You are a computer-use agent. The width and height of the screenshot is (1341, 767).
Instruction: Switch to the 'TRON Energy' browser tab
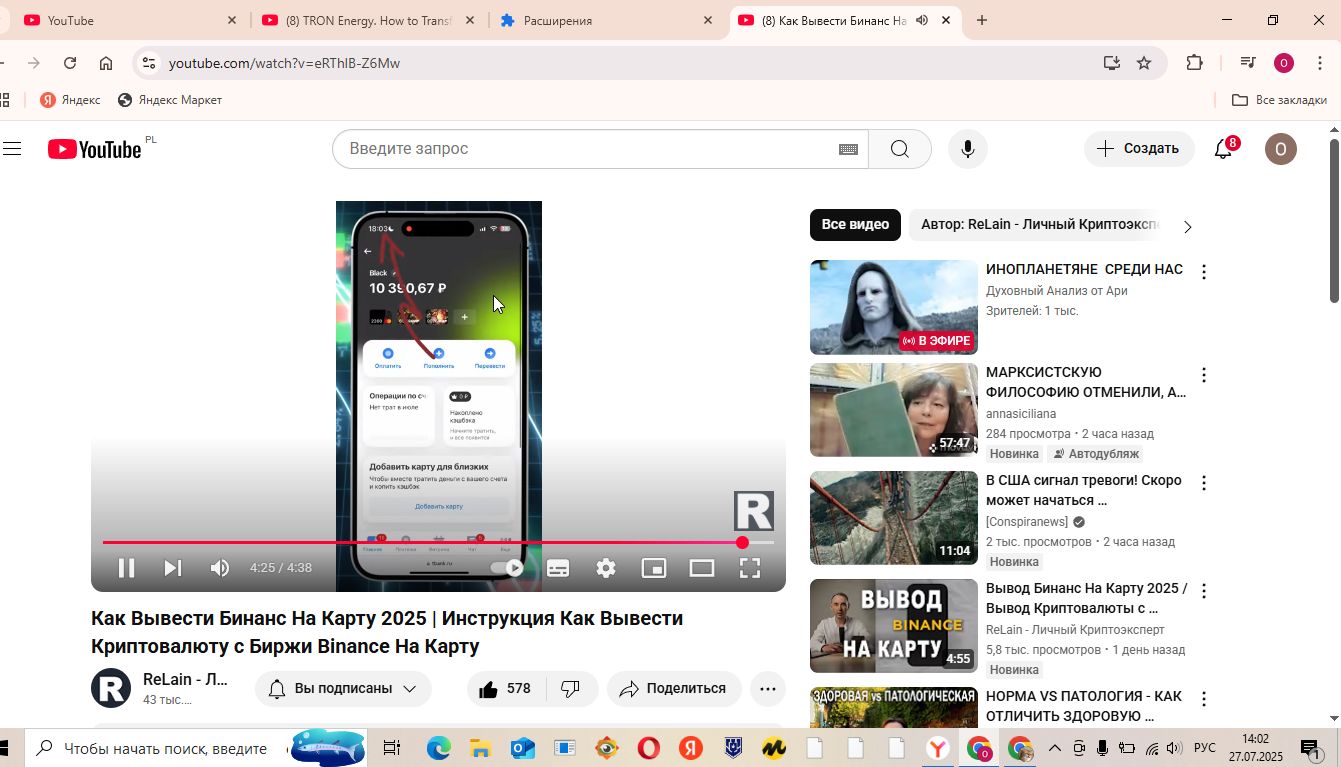(369, 20)
